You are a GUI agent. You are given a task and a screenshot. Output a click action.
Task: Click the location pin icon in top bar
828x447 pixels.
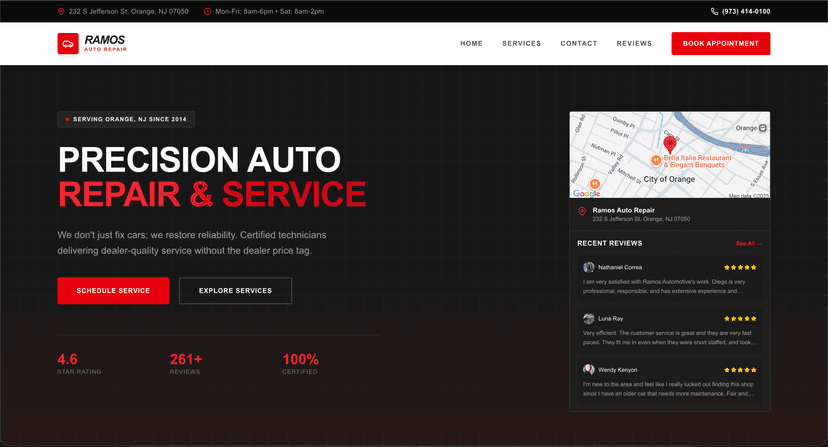click(x=61, y=12)
